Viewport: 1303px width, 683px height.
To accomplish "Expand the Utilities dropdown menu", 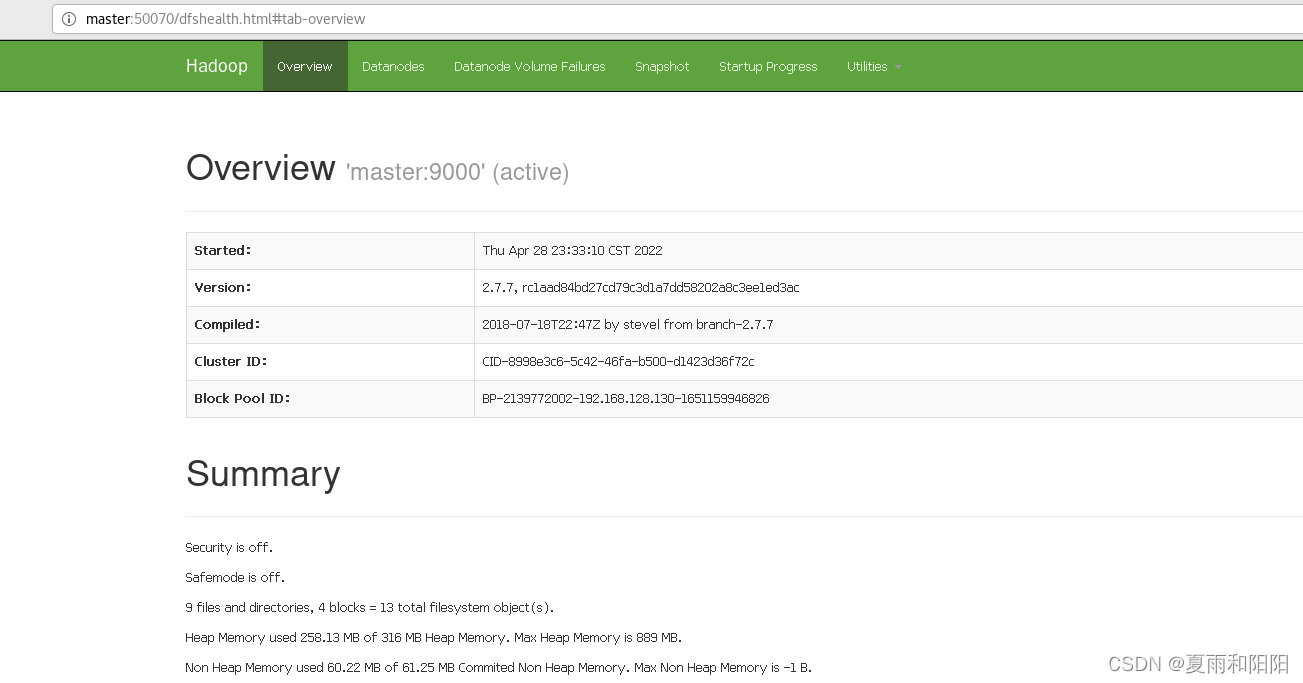I will click(x=874, y=66).
